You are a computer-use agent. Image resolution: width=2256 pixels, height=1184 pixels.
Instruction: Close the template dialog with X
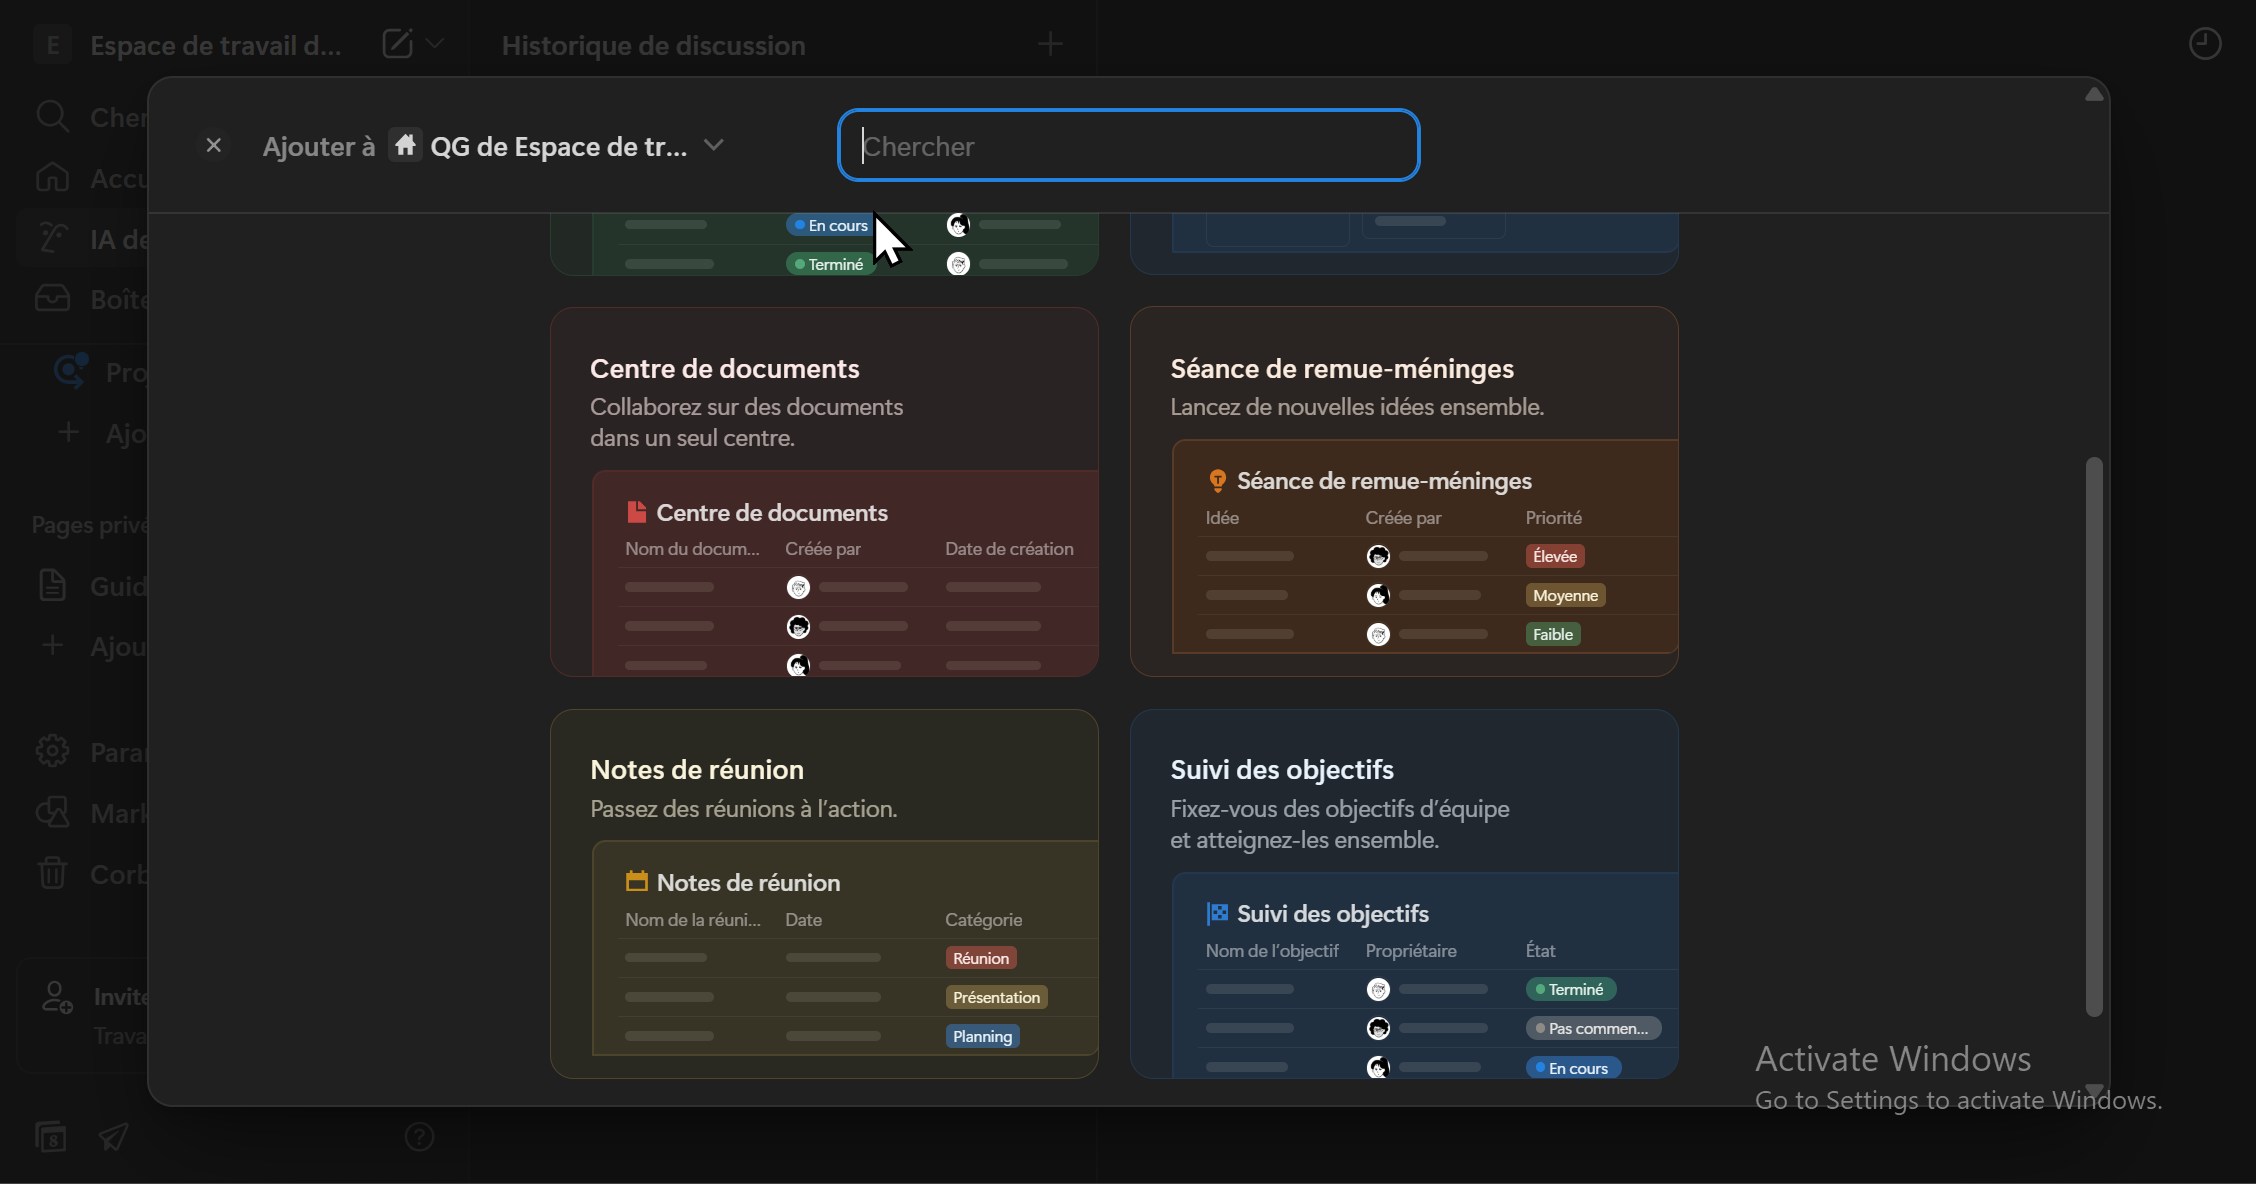[x=213, y=146]
